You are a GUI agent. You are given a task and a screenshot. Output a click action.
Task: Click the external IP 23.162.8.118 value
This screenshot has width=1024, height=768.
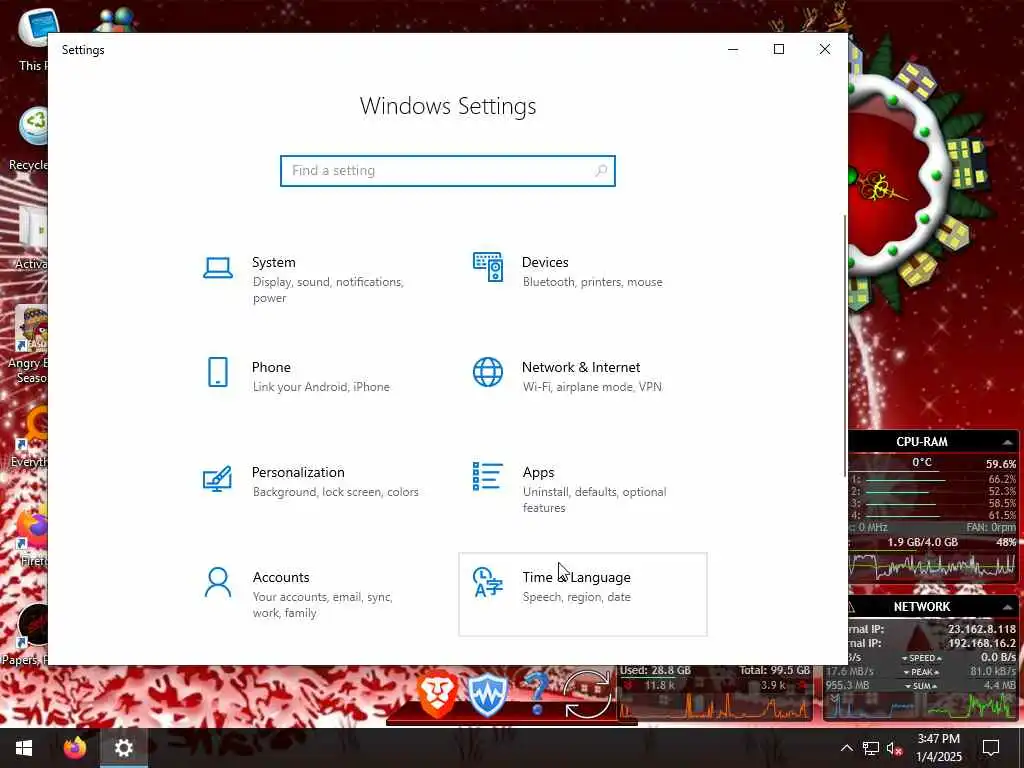point(982,629)
